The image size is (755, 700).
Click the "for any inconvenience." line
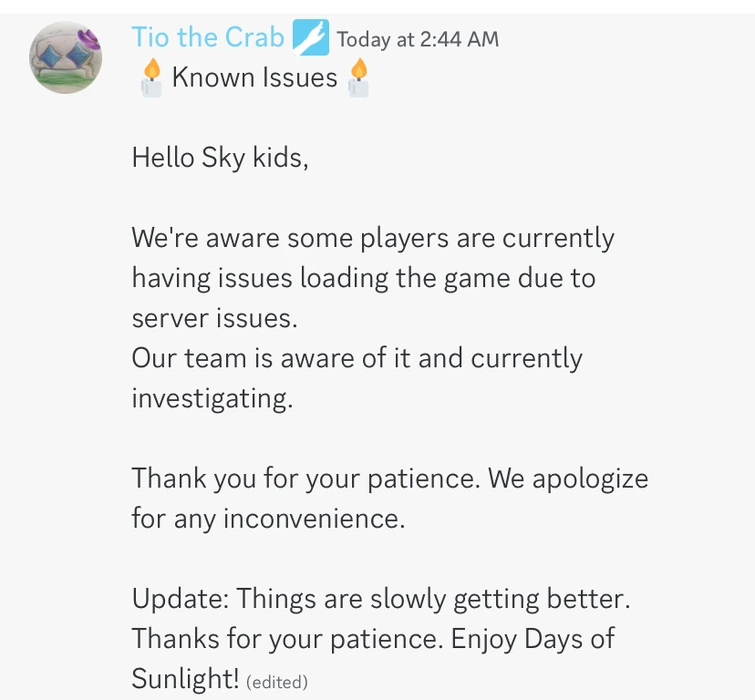point(268,518)
